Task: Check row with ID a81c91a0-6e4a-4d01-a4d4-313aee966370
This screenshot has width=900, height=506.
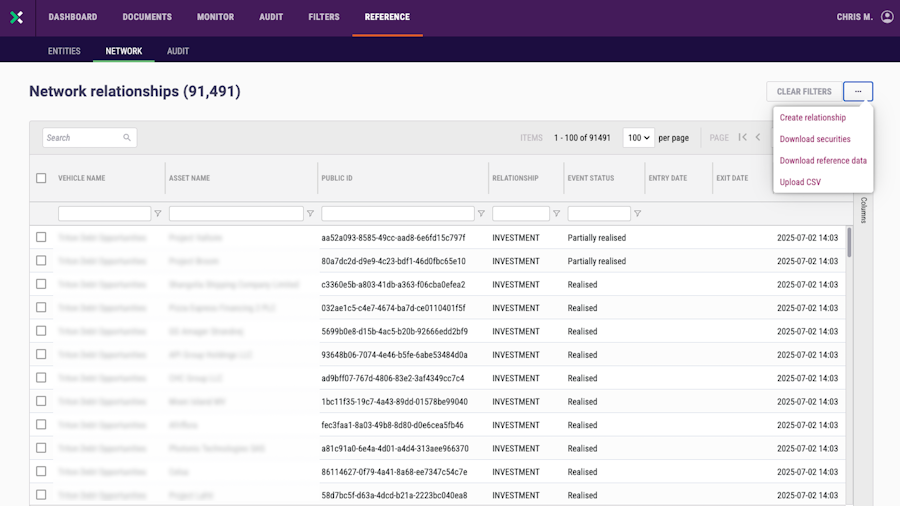Action: [41, 448]
